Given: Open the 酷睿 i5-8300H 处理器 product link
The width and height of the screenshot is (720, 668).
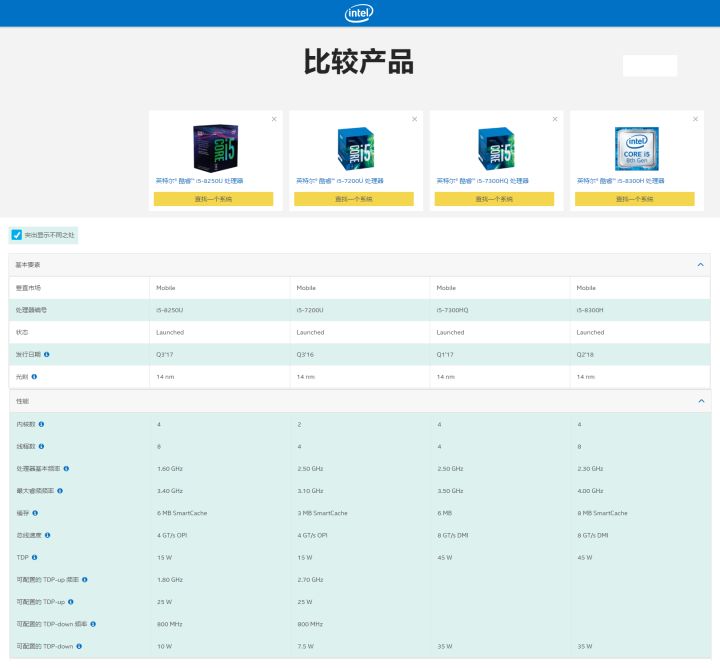Looking at the screenshot, I should [620, 181].
